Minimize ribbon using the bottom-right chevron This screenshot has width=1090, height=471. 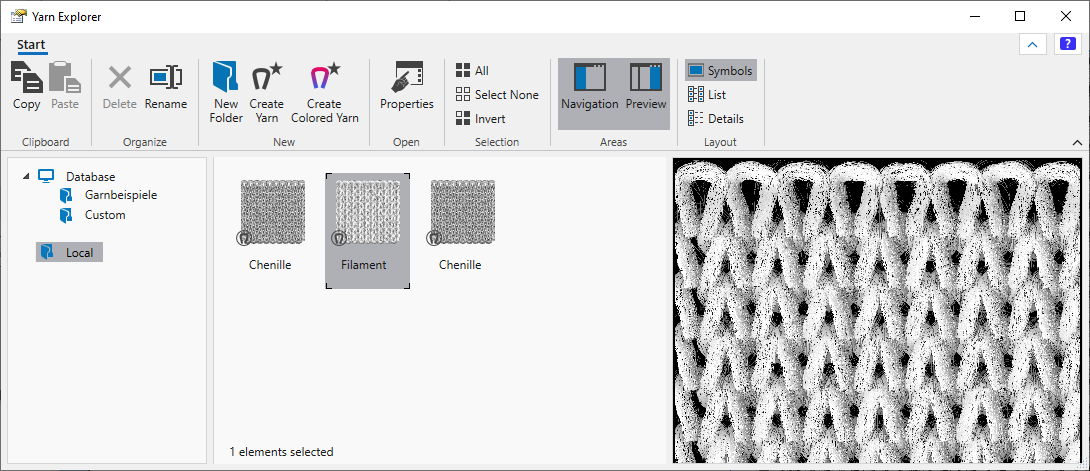click(x=1077, y=143)
